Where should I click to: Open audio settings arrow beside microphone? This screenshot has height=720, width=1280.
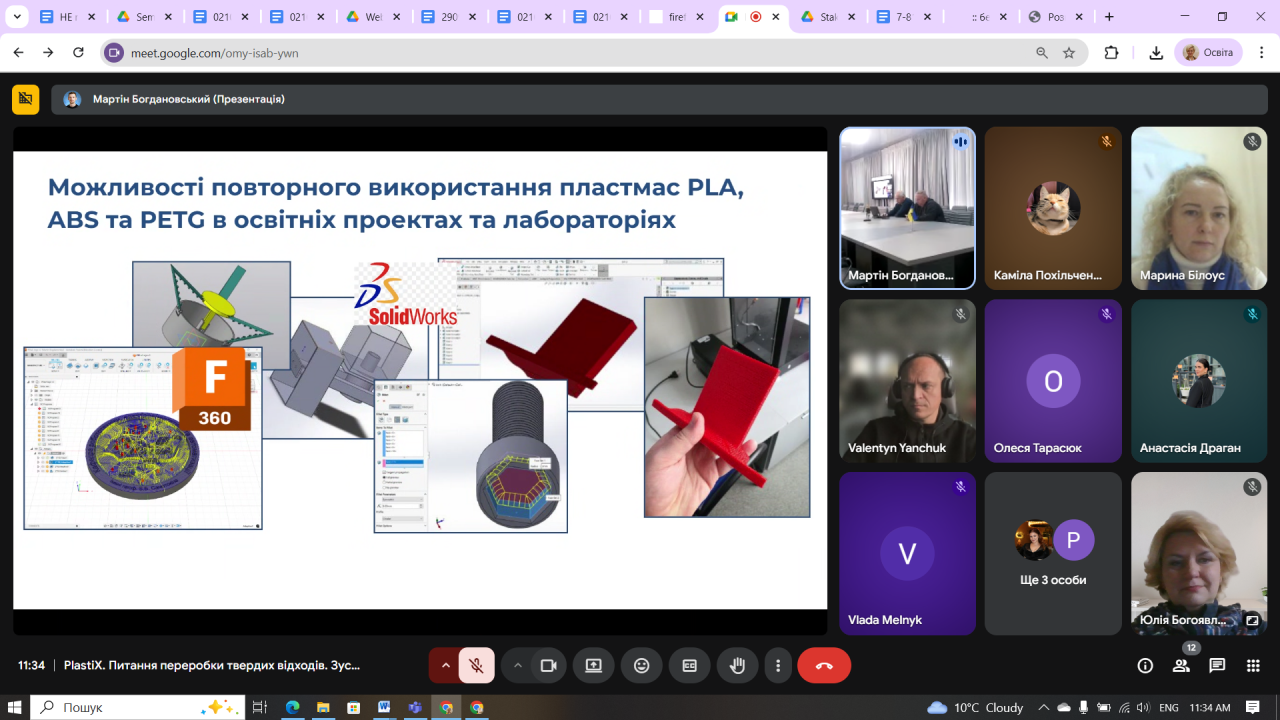tap(445, 666)
